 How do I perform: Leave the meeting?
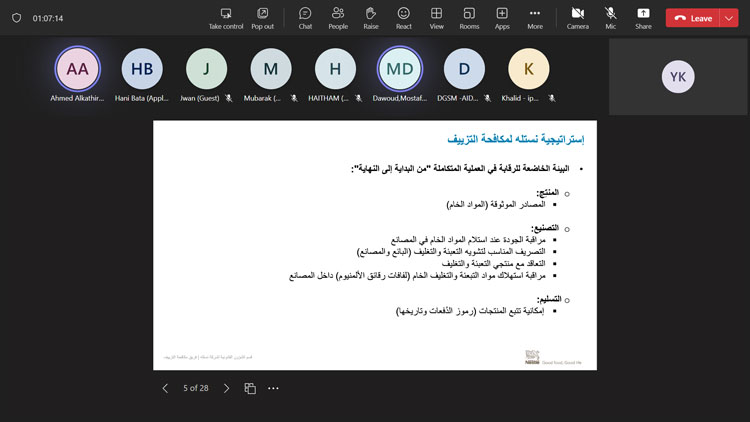[693, 18]
